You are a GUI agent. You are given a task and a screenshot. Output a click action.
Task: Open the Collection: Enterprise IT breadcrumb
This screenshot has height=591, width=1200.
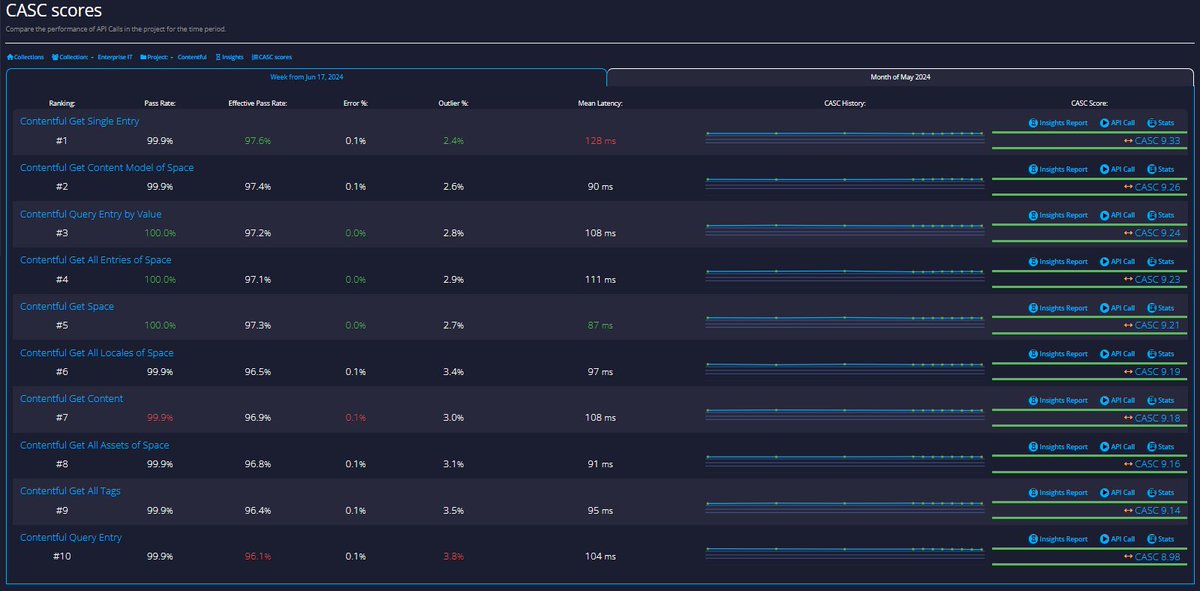click(x=93, y=57)
